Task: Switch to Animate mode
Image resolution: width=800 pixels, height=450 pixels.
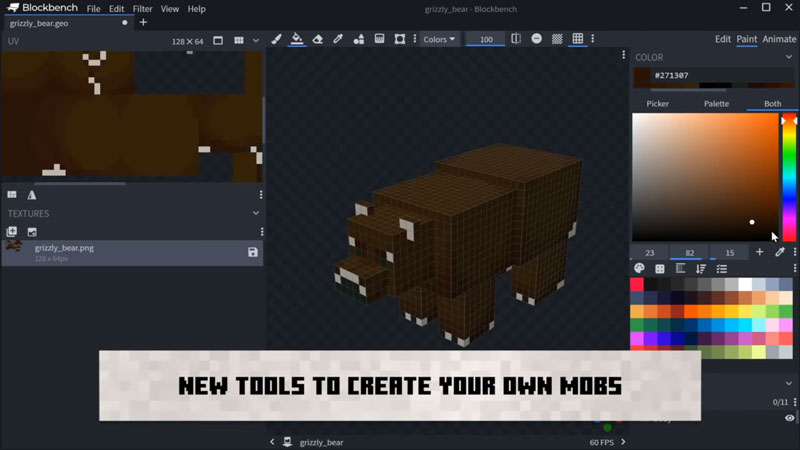Action: pos(779,39)
